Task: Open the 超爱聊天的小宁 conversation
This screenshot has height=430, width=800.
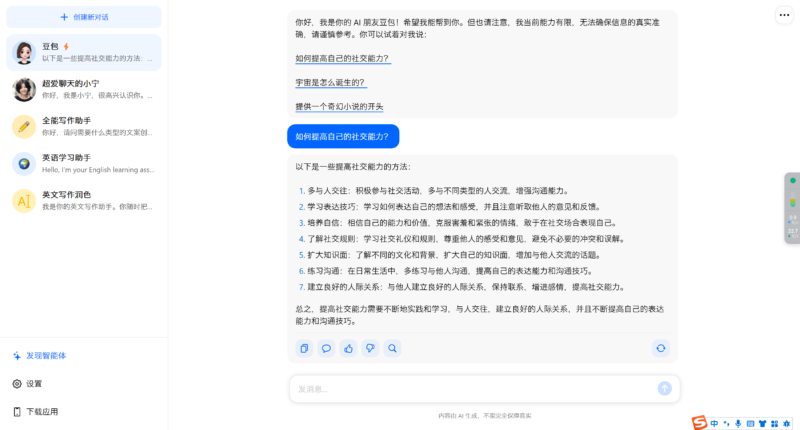Action: click(x=84, y=90)
